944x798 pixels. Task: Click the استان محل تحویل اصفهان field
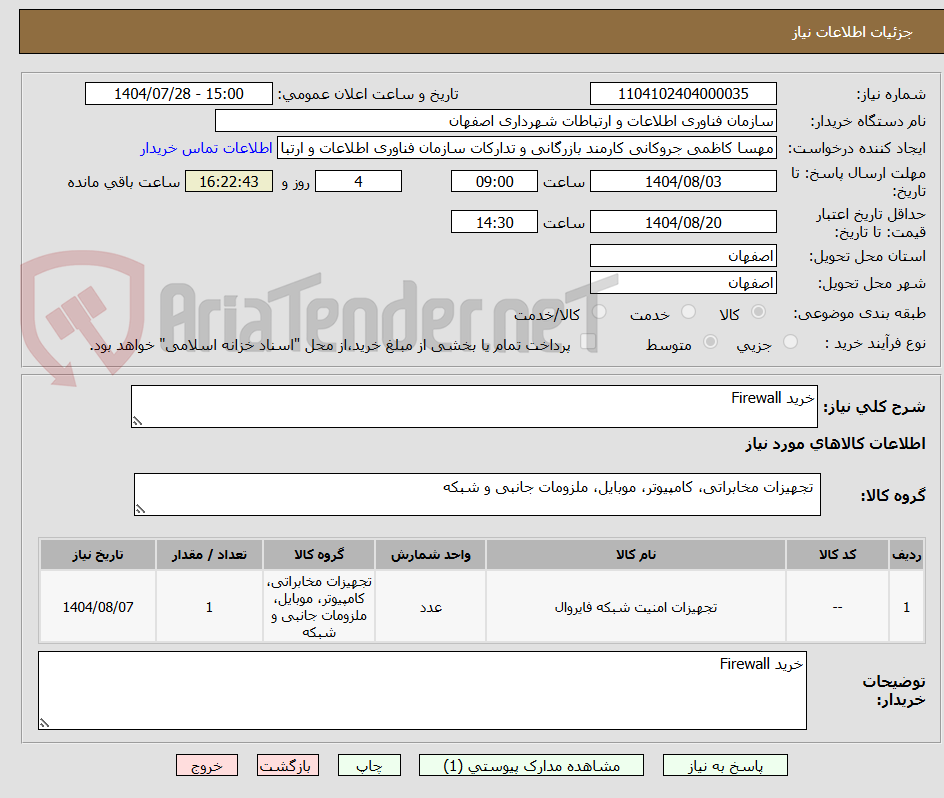pyautogui.click(x=683, y=255)
